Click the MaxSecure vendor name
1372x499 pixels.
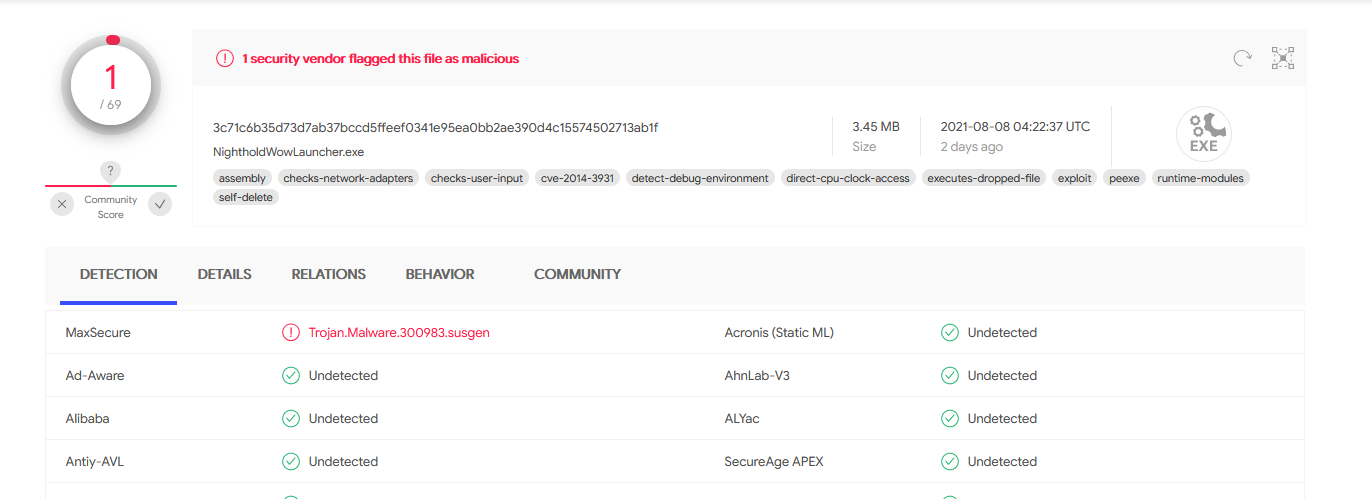[x=98, y=333]
